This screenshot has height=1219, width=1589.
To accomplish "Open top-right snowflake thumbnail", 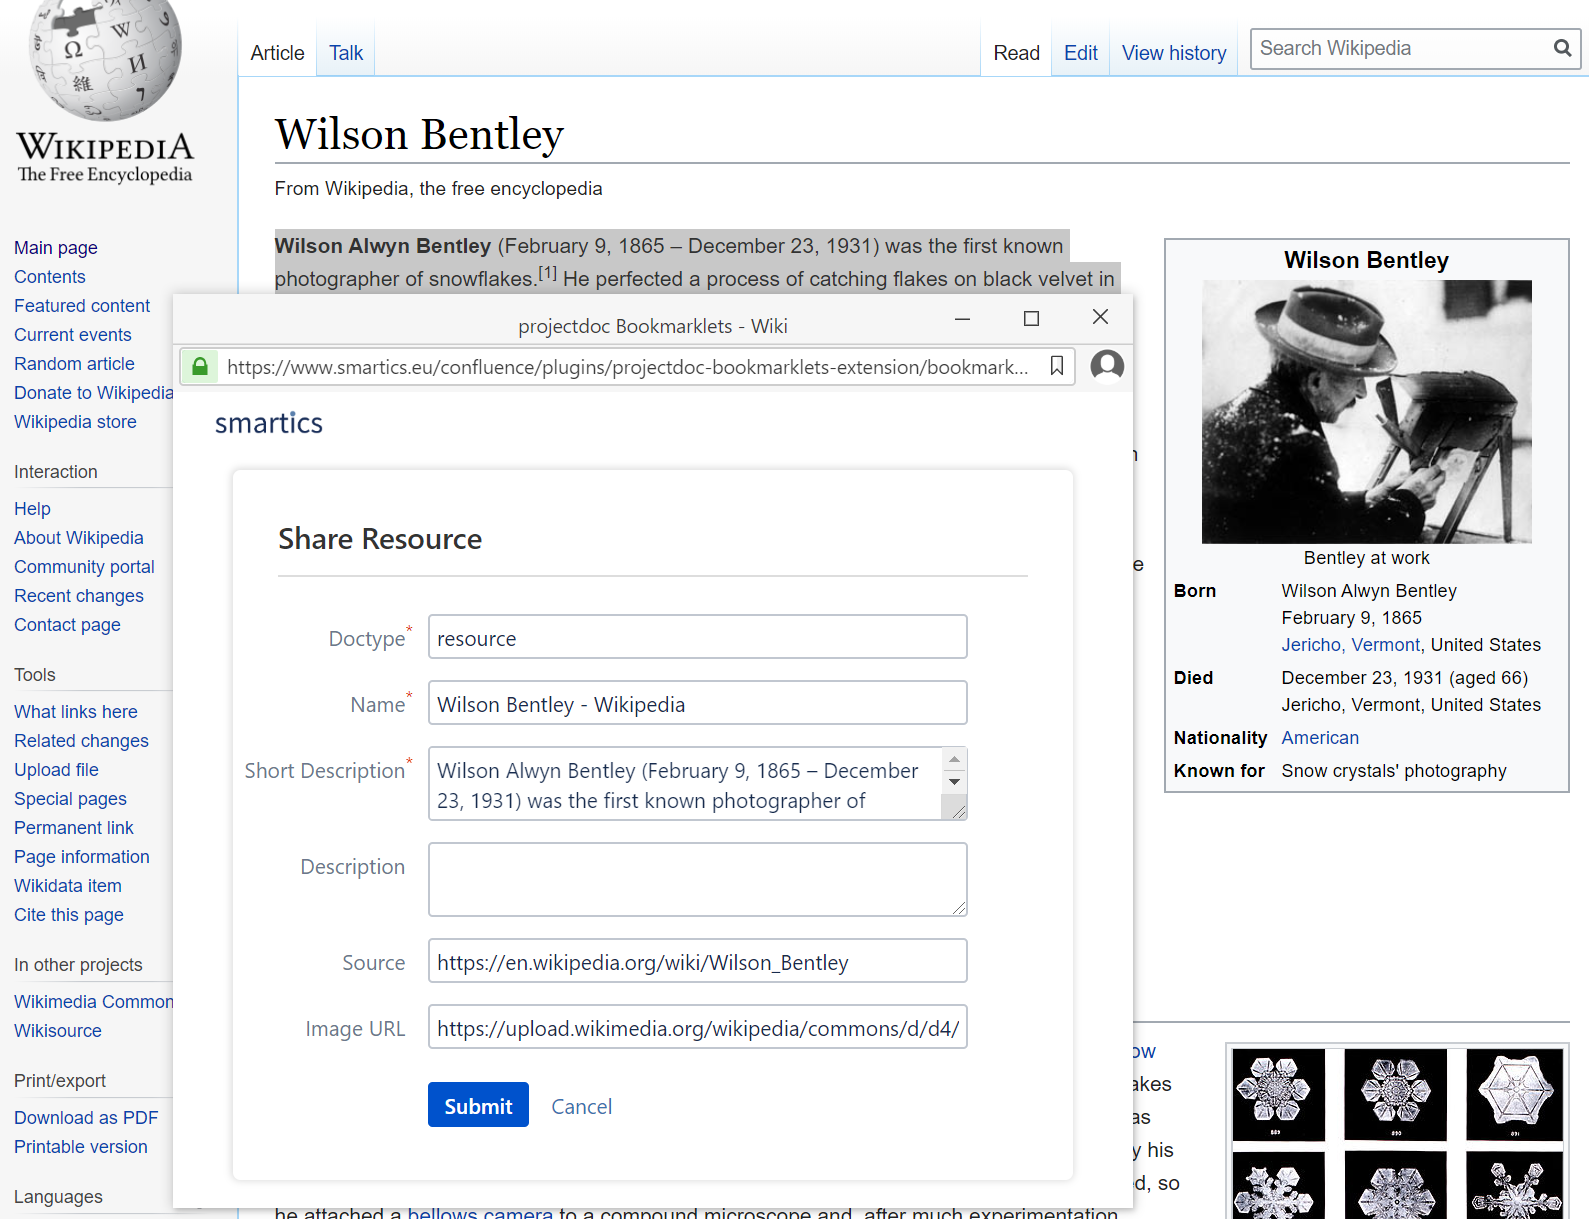I will coord(1514,1094).
